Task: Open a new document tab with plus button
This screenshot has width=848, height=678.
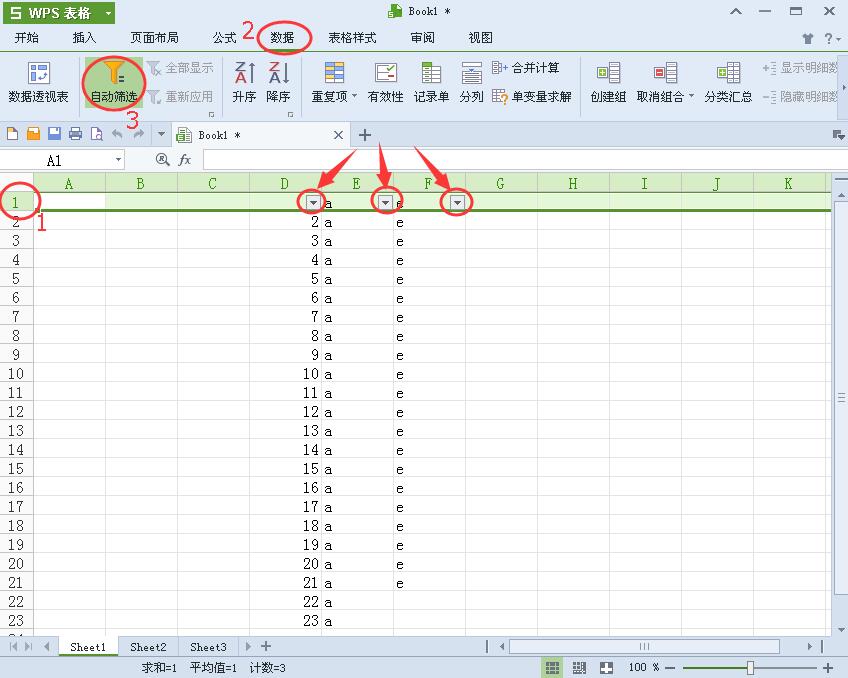Action: (x=365, y=135)
